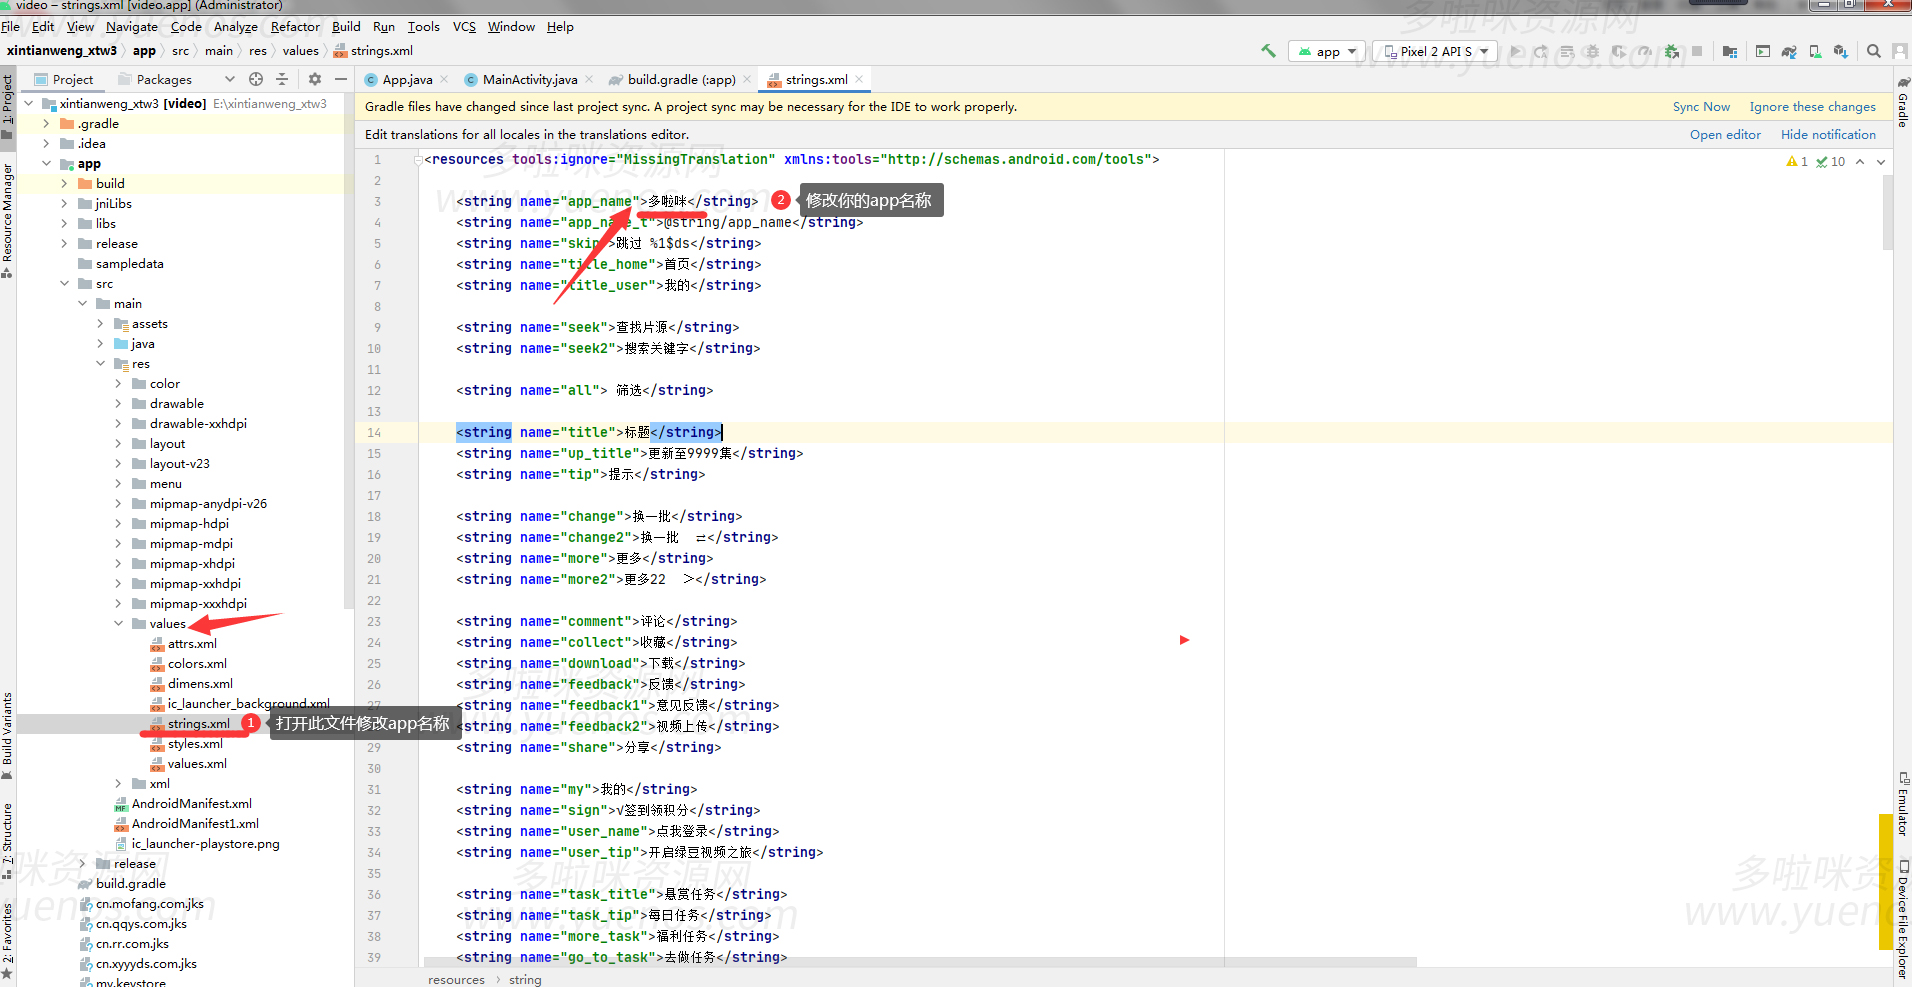1912x987 pixels.
Task: Expand the drawable folder in tree
Action: click(x=118, y=404)
